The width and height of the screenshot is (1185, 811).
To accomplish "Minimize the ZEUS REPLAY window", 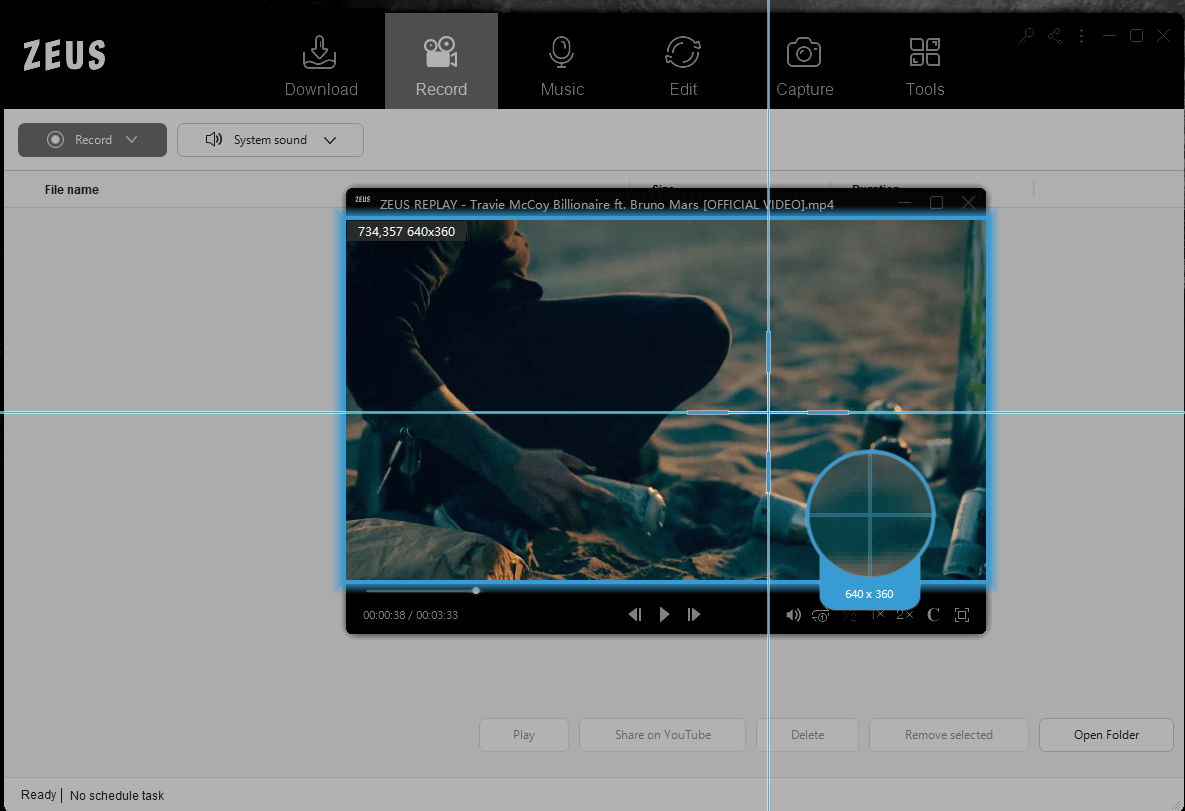I will [x=905, y=203].
